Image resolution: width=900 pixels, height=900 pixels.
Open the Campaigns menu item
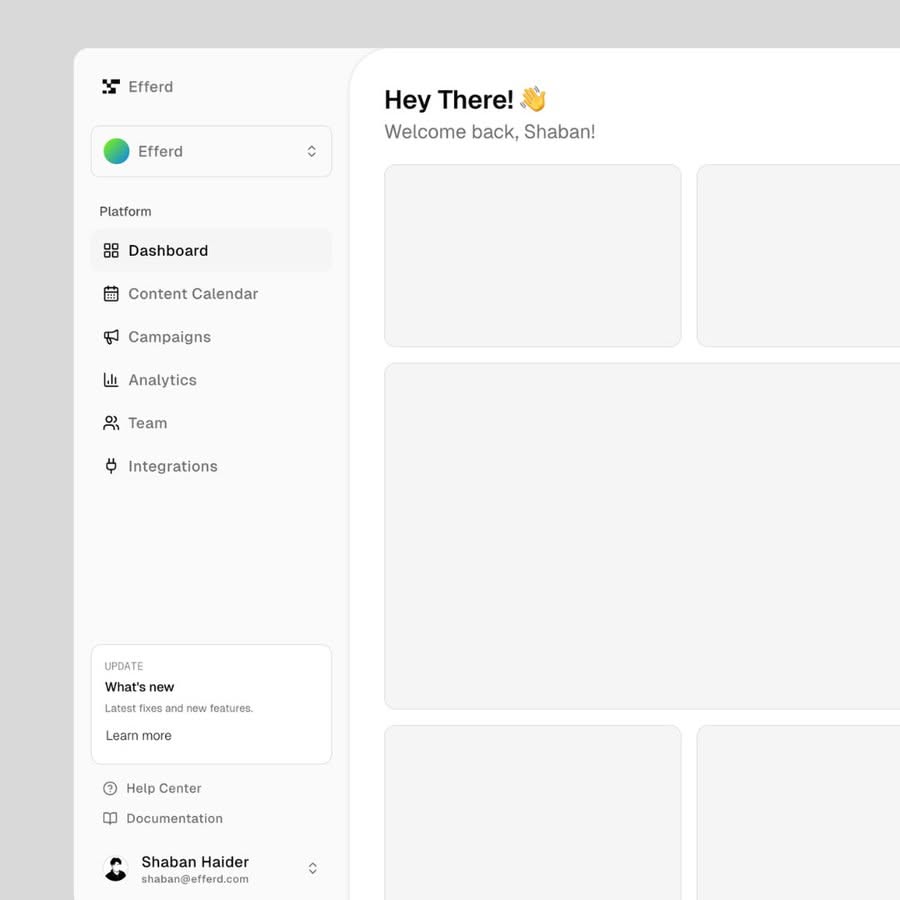click(x=169, y=337)
